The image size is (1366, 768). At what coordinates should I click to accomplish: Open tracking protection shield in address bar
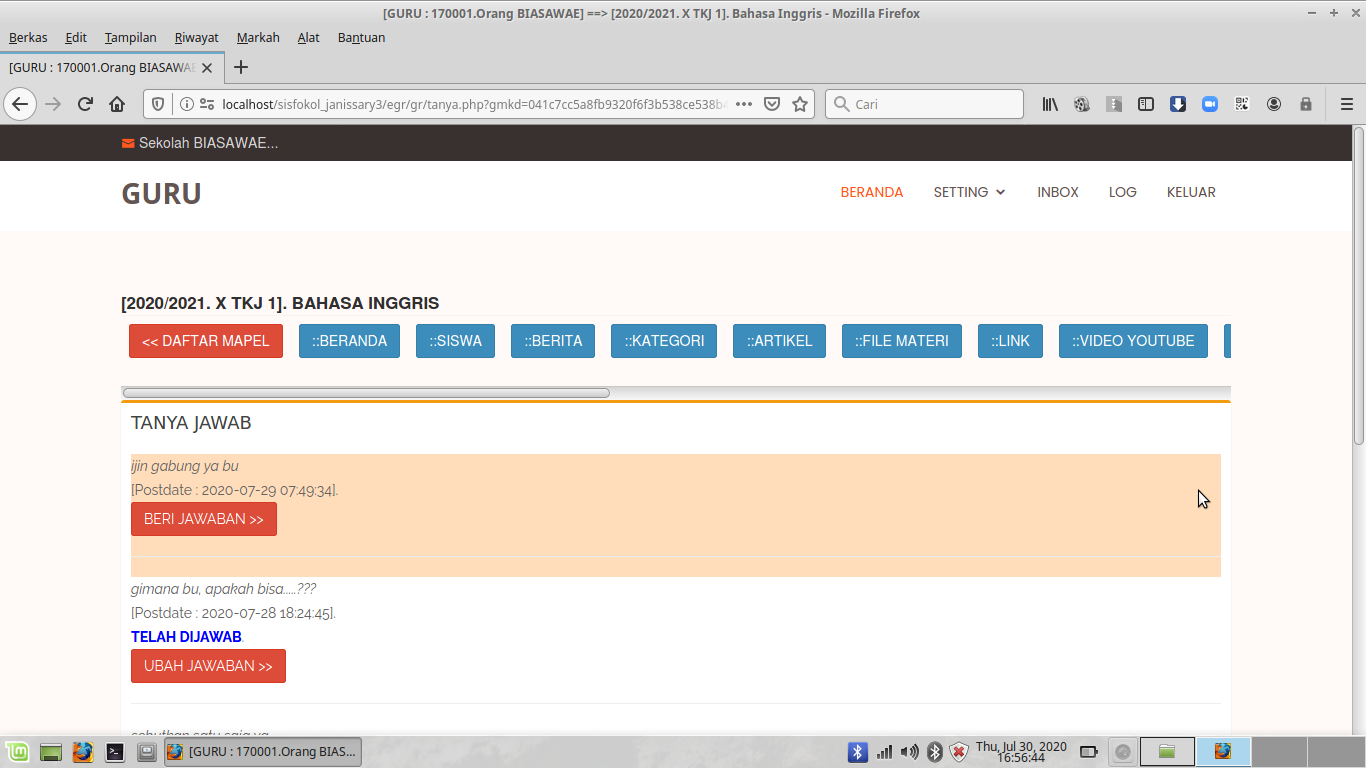tap(158, 104)
